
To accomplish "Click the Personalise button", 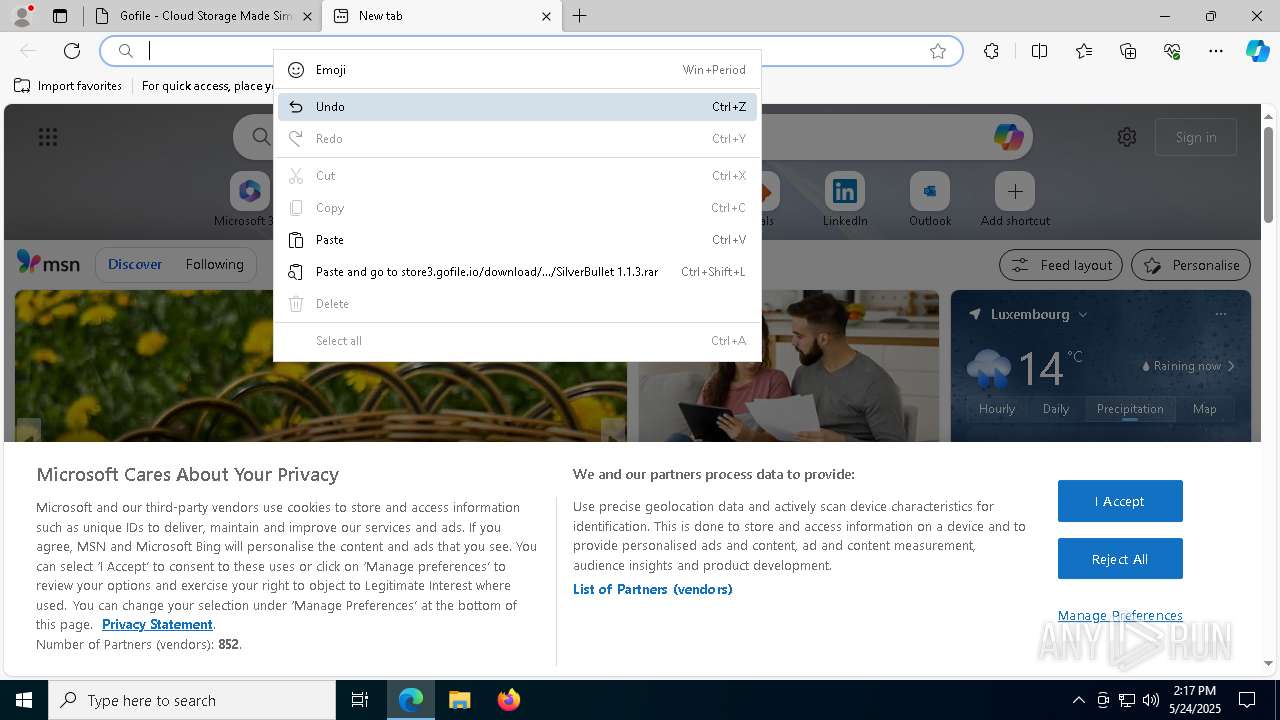I will tap(1191, 265).
